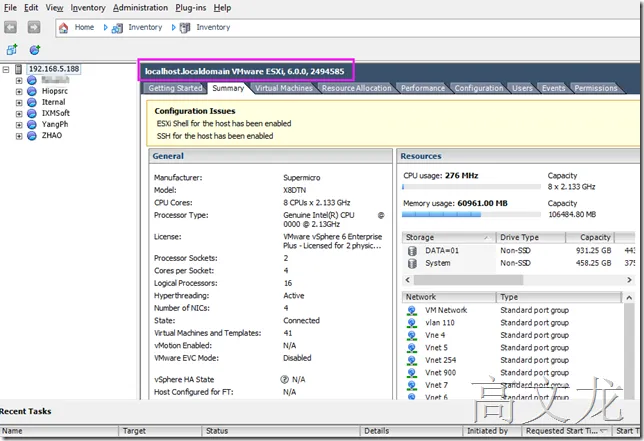Viewport: 644px width, 441px height.
Task: Click the Requested Start Time column header
Action: (567, 431)
